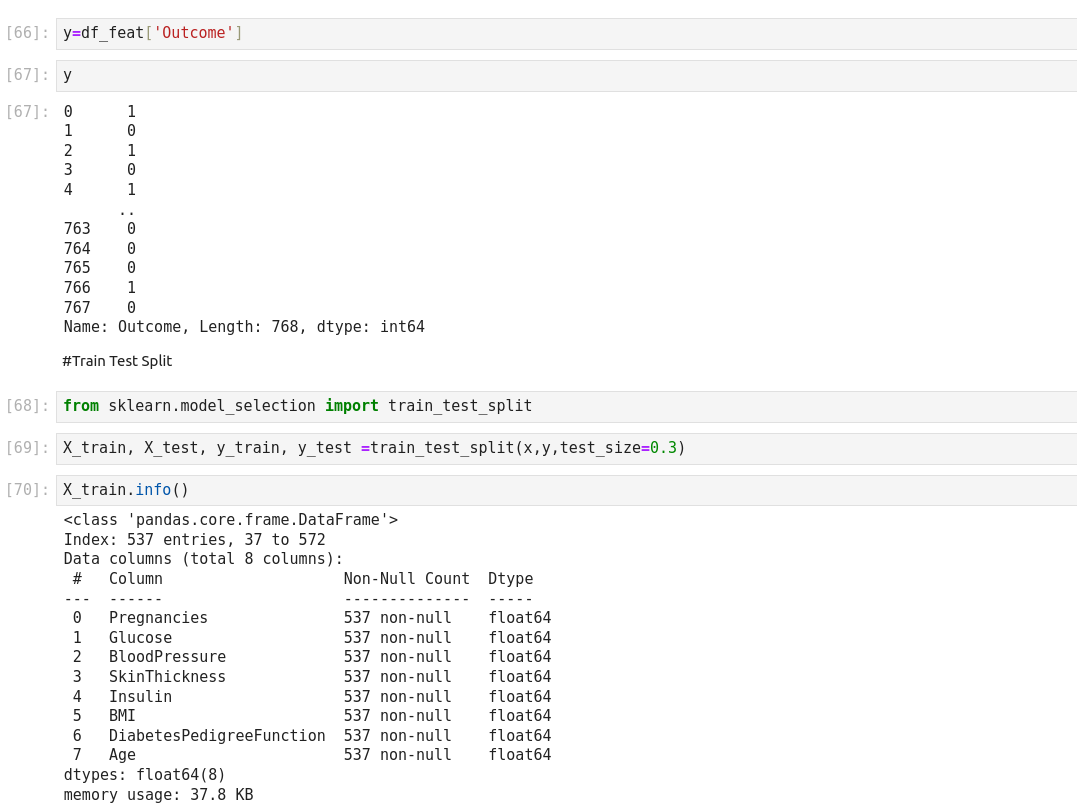Click the [68] cell prompt number
The image size is (1077, 806).
click(27, 406)
